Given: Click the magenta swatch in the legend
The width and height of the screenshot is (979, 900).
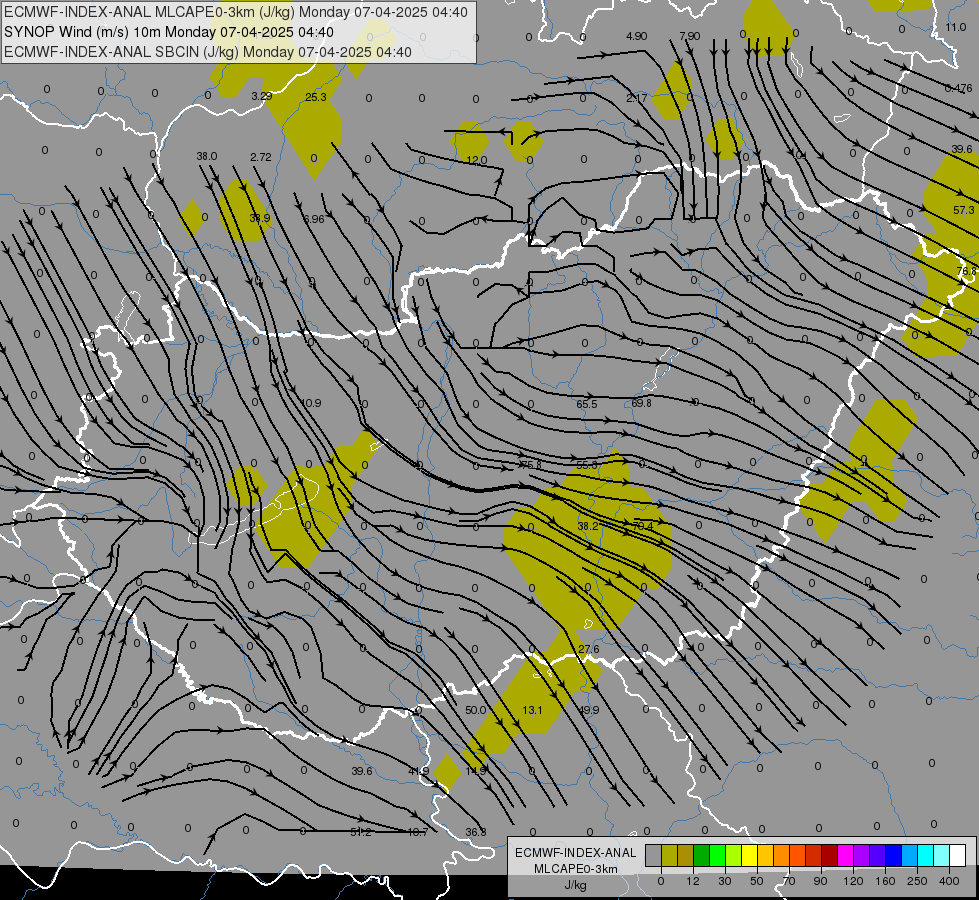Looking at the screenshot, I should [846, 855].
